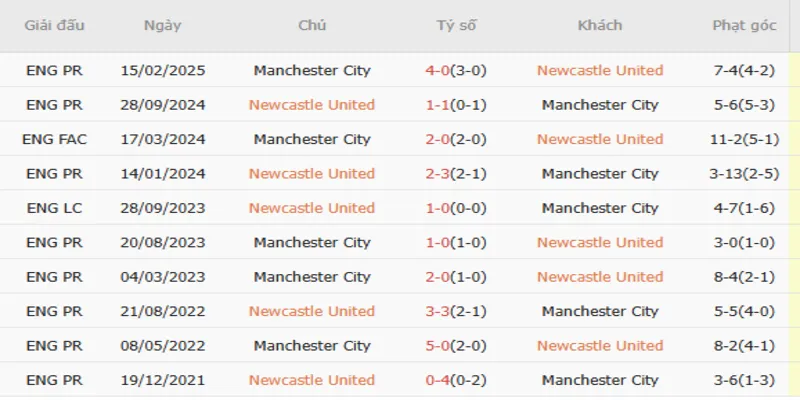Select the date 19/12/2021
800x400 pixels.
[162, 380]
